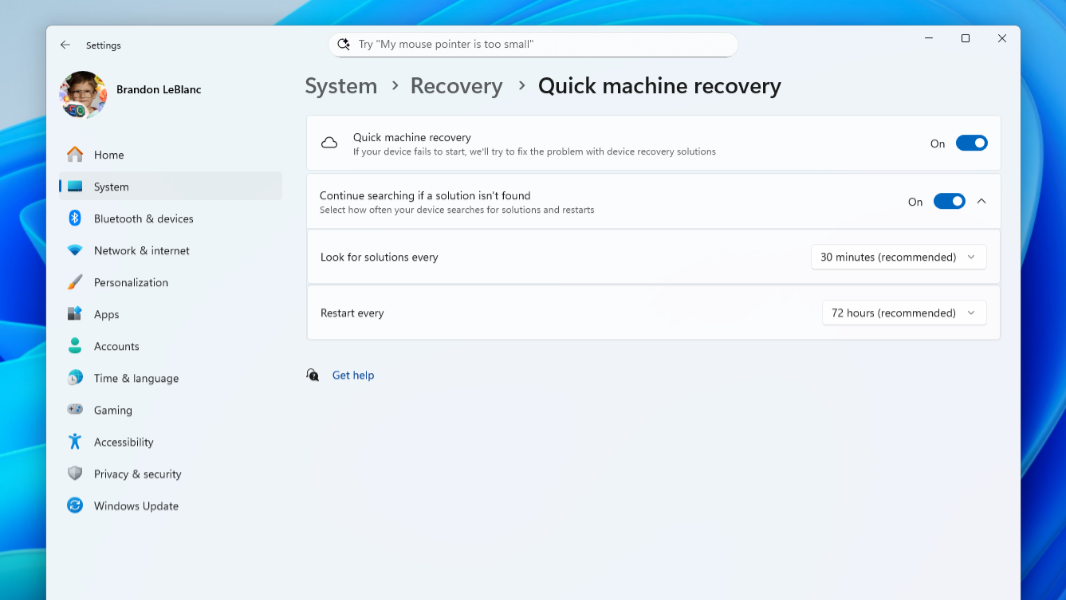
Task: Open the Accessibility icon in sidebar
Action: pyautogui.click(x=75, y=442)
